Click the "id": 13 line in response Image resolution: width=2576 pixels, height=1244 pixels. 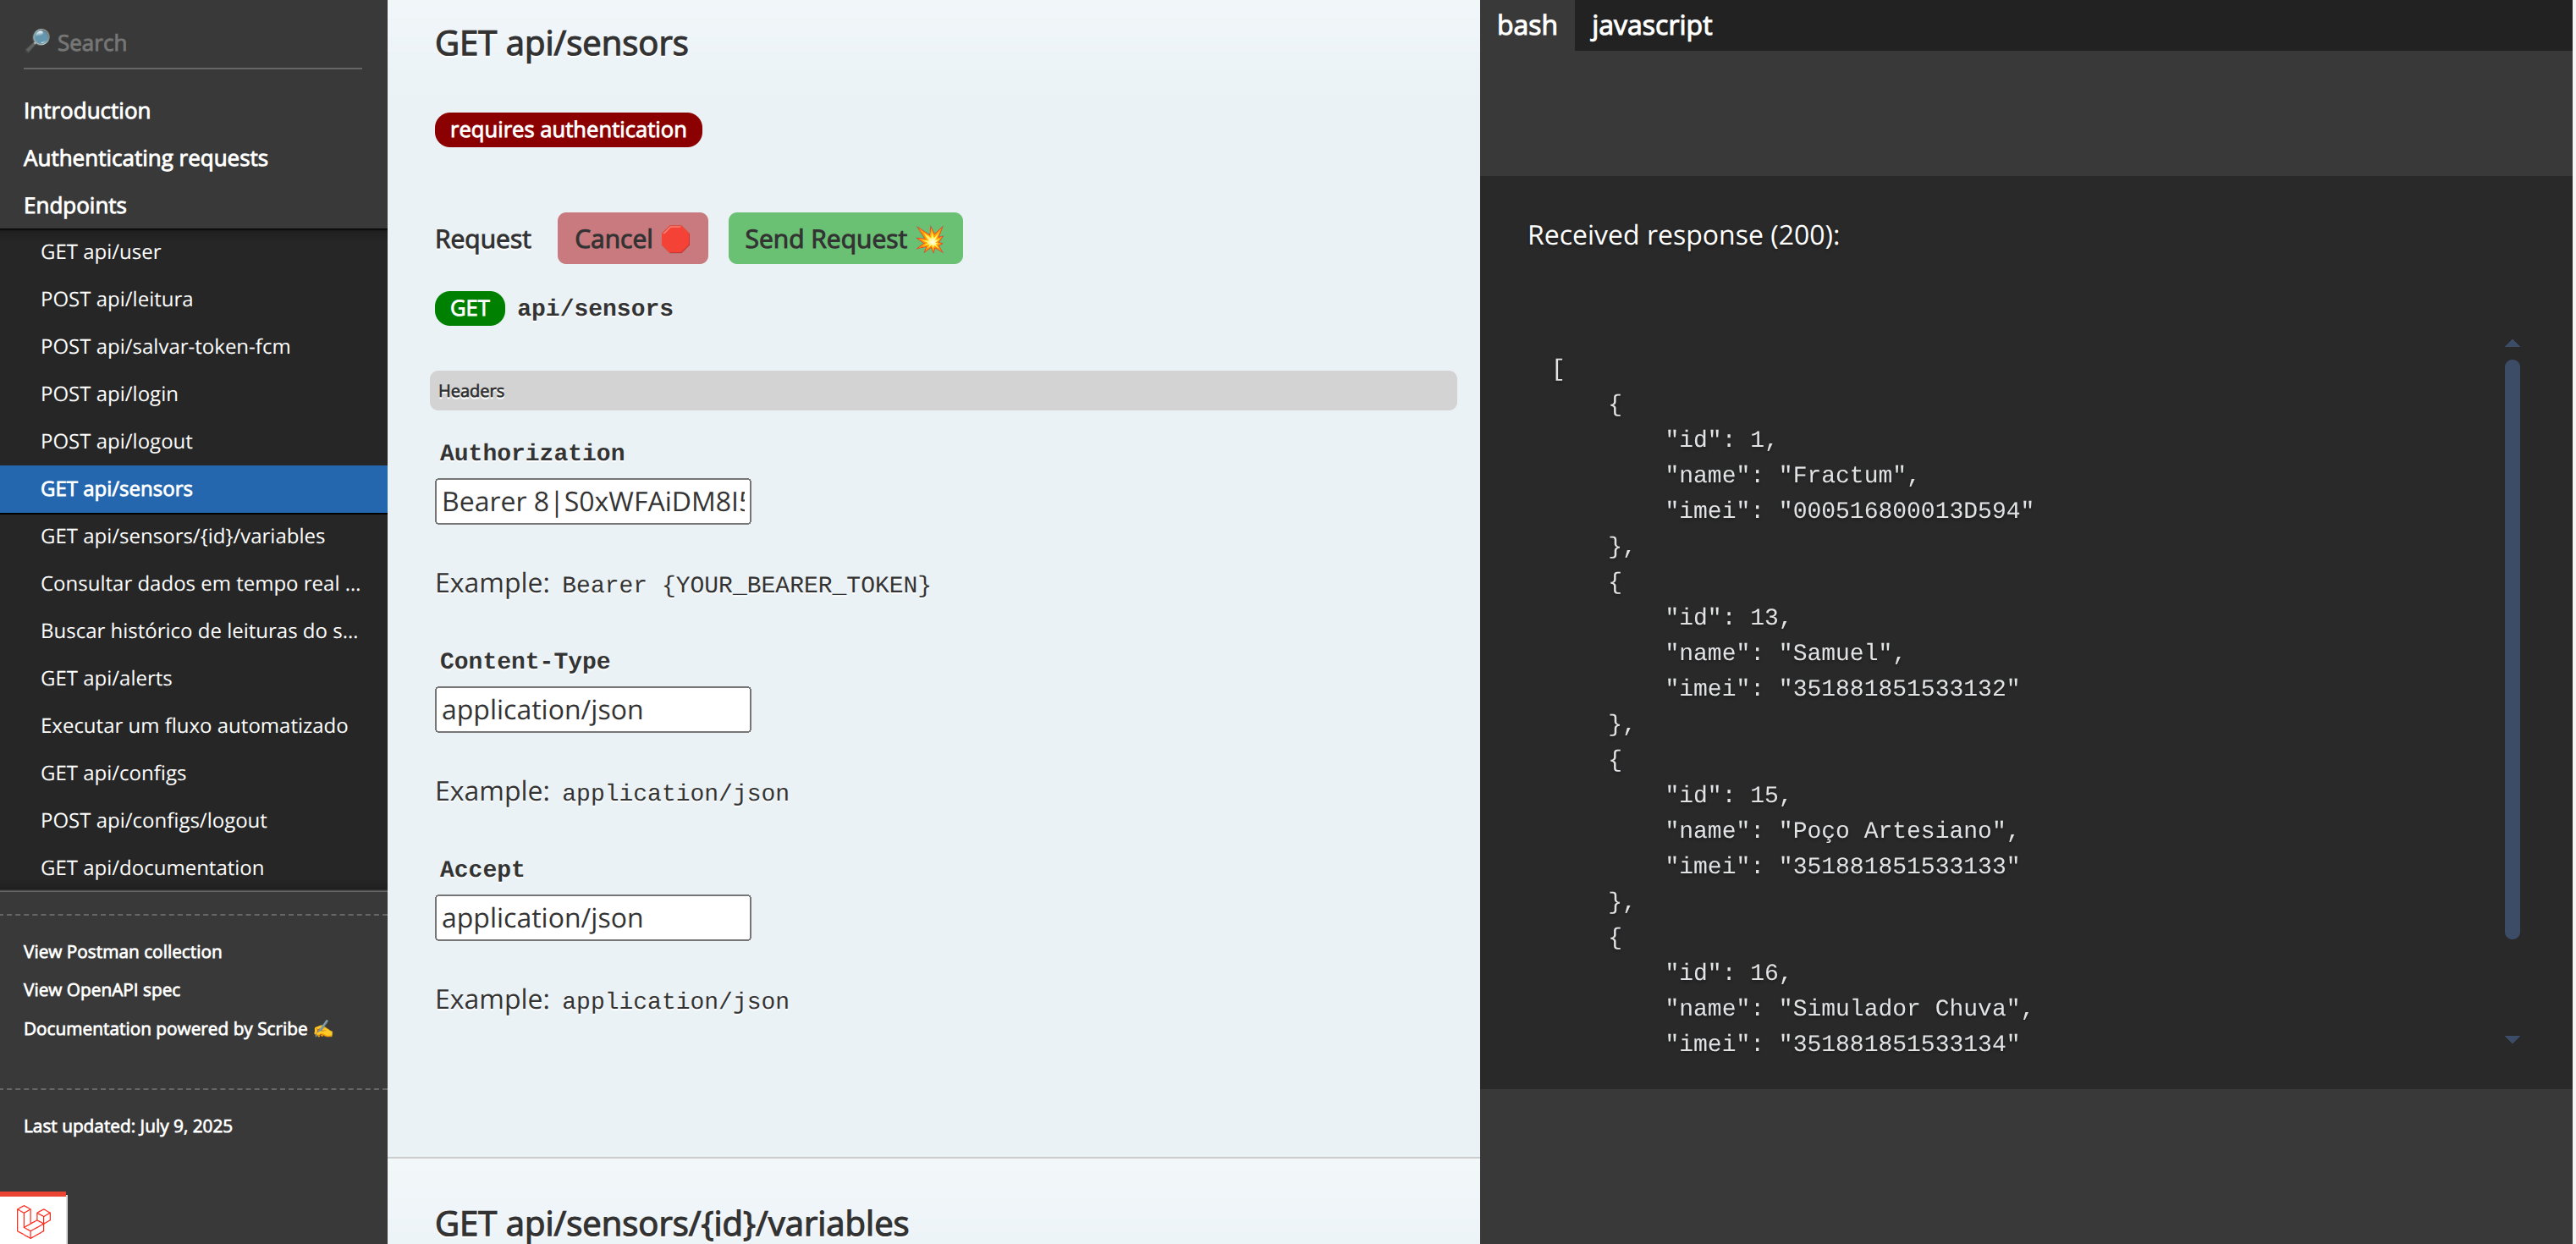pyautogui.click(x=1727, y=617)
